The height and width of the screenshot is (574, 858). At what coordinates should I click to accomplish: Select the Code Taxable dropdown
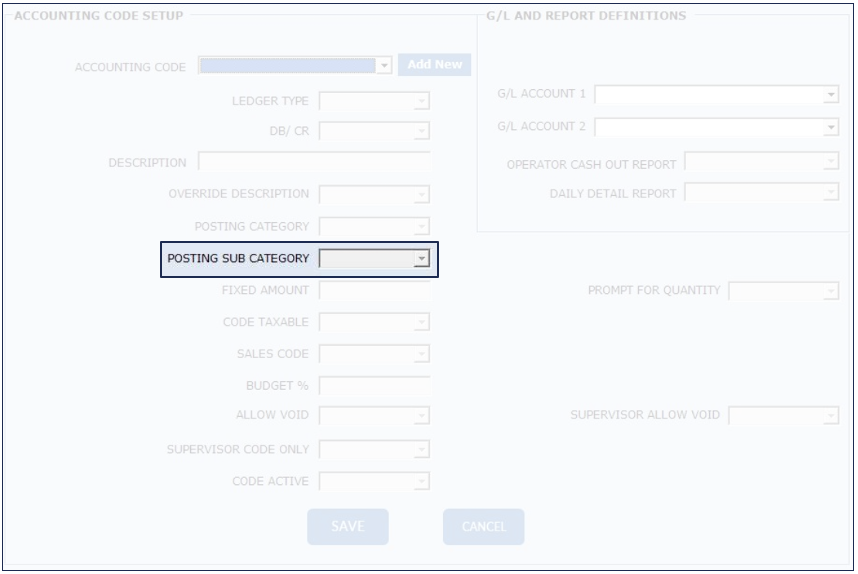pos(373,322)
